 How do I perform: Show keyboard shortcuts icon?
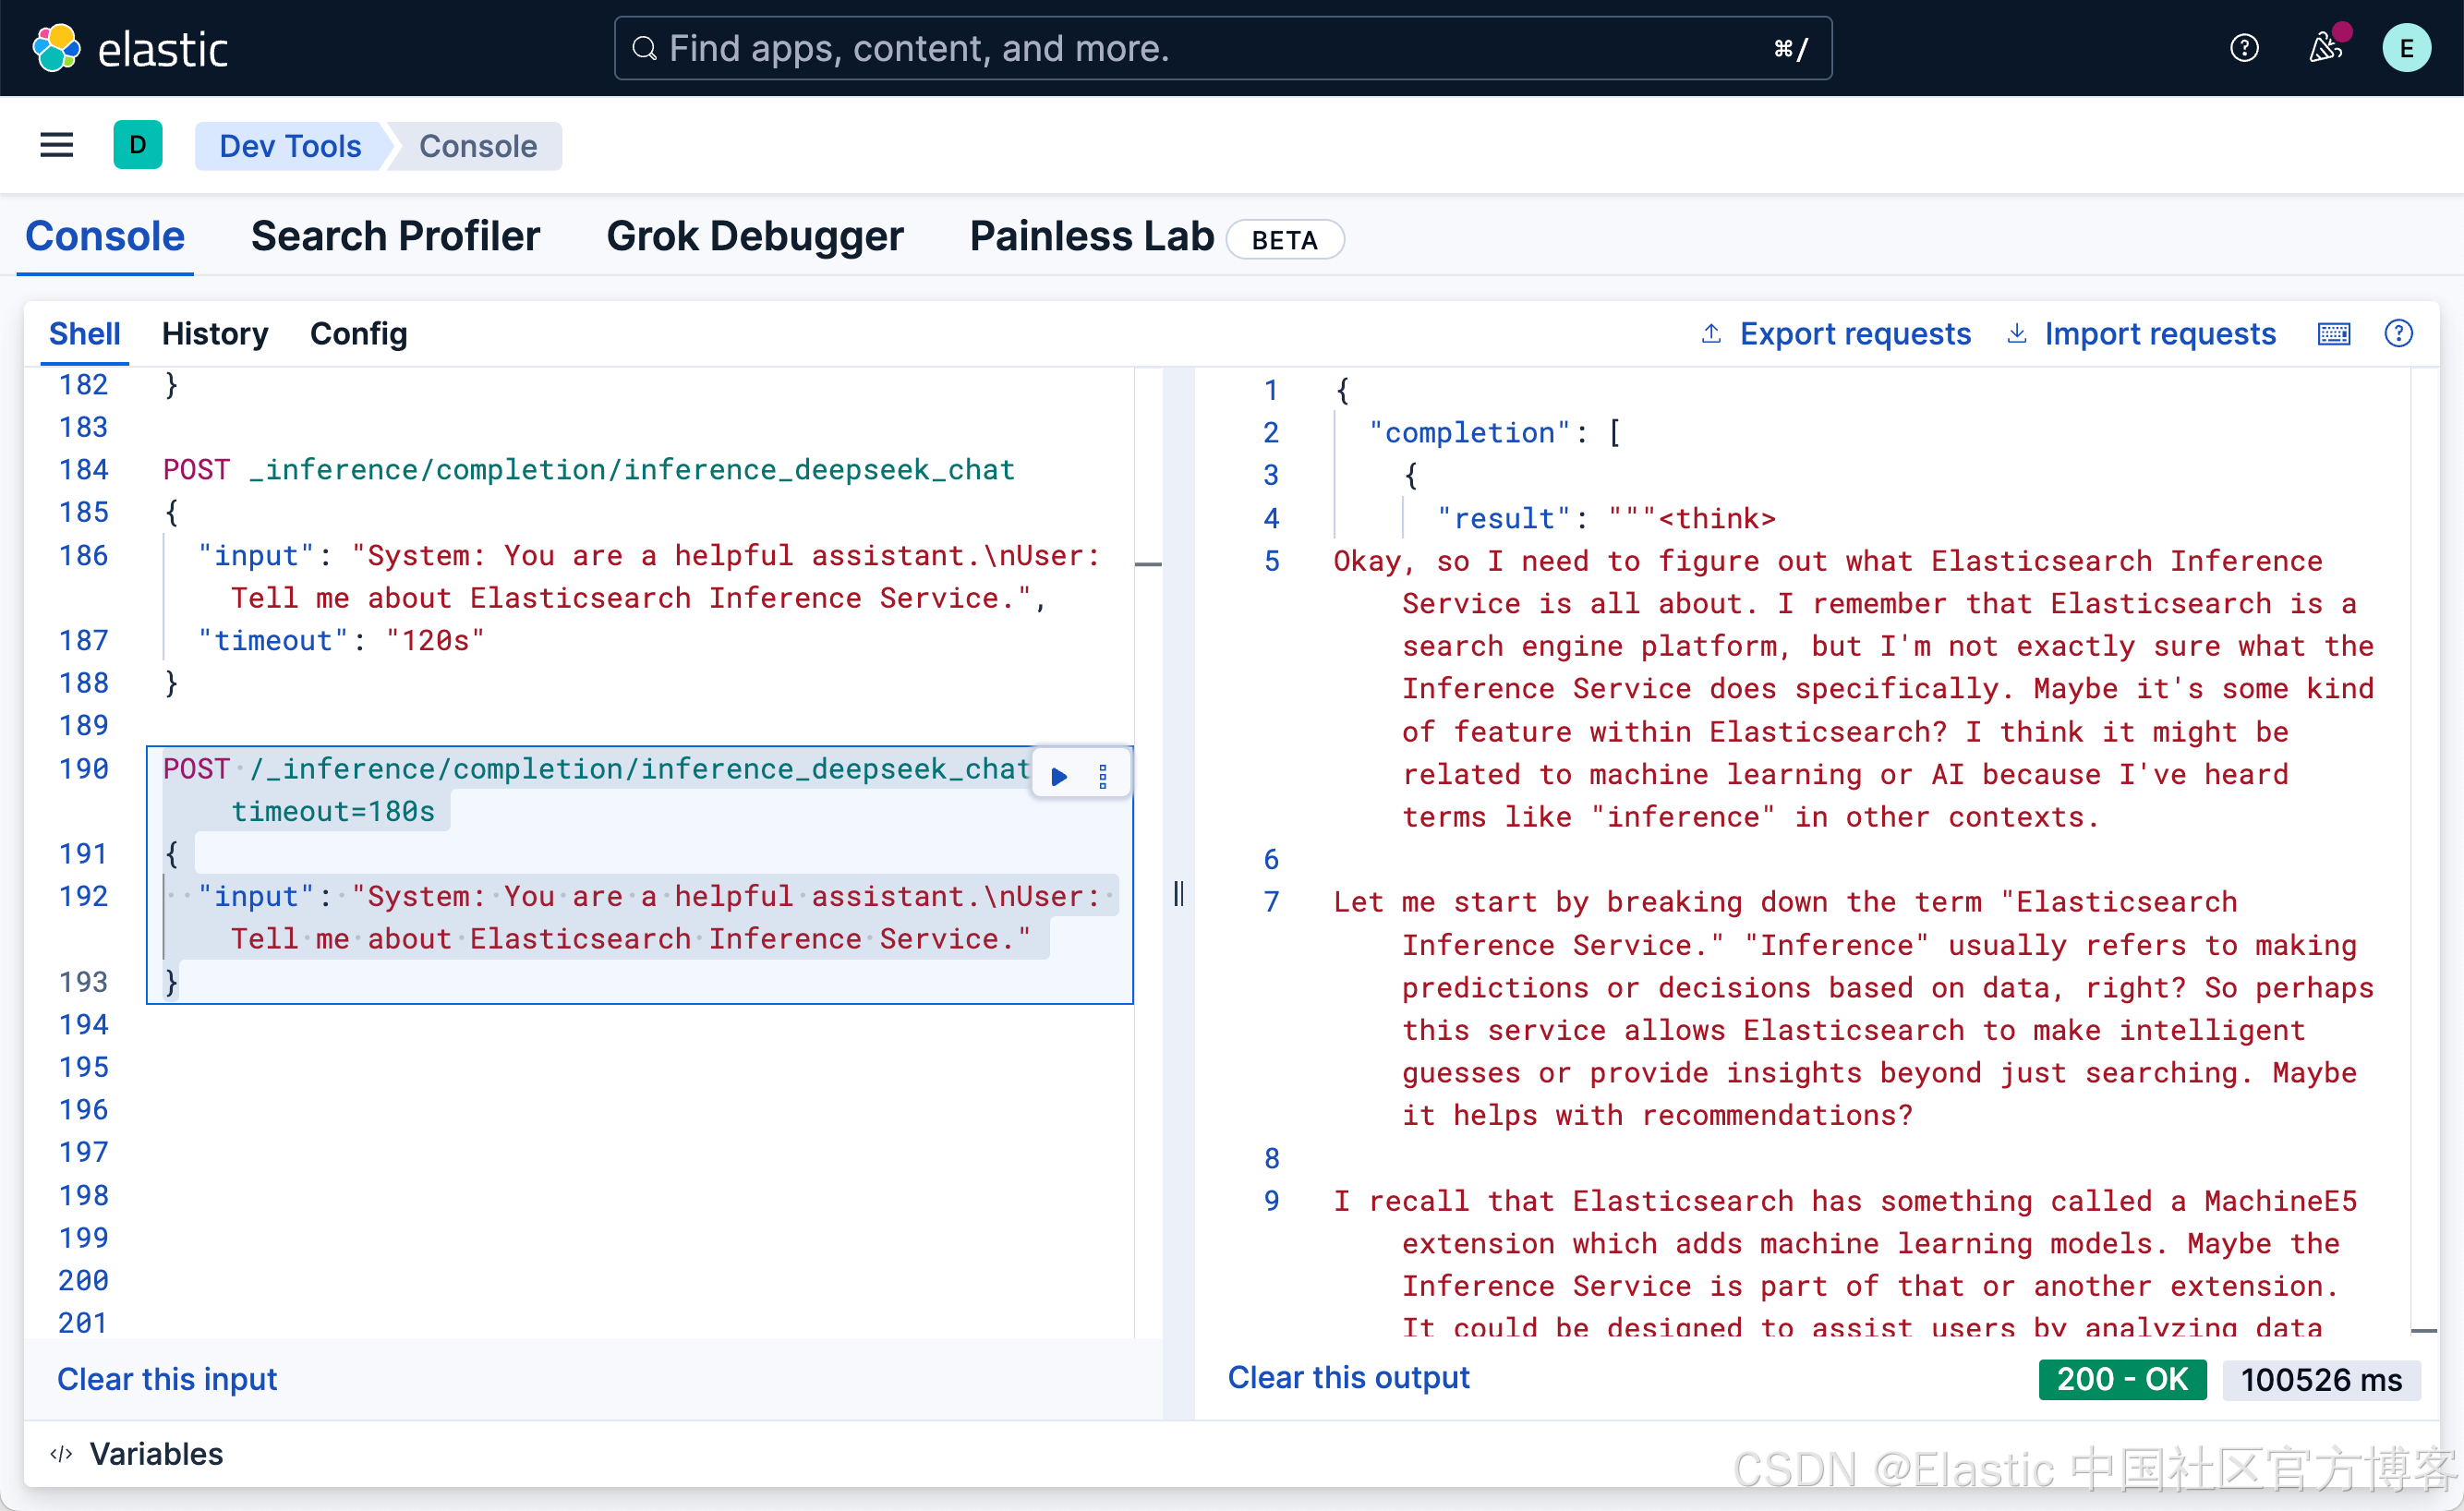2333,334
